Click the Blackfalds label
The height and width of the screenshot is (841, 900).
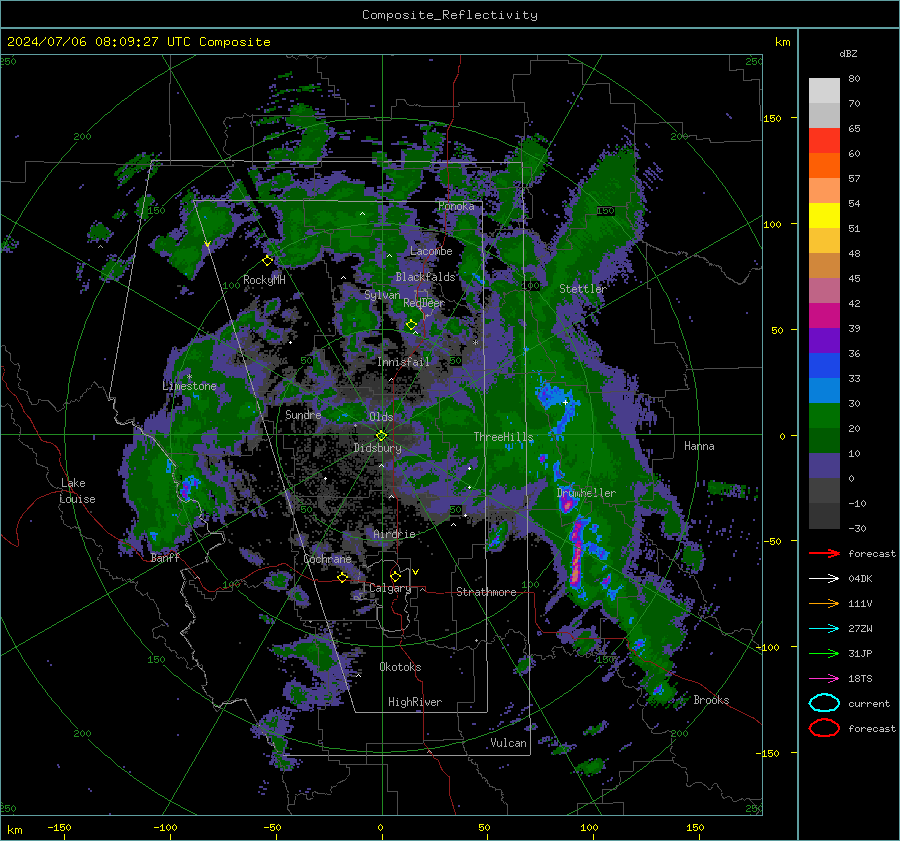pyautogui.click(x=425, y=277)
